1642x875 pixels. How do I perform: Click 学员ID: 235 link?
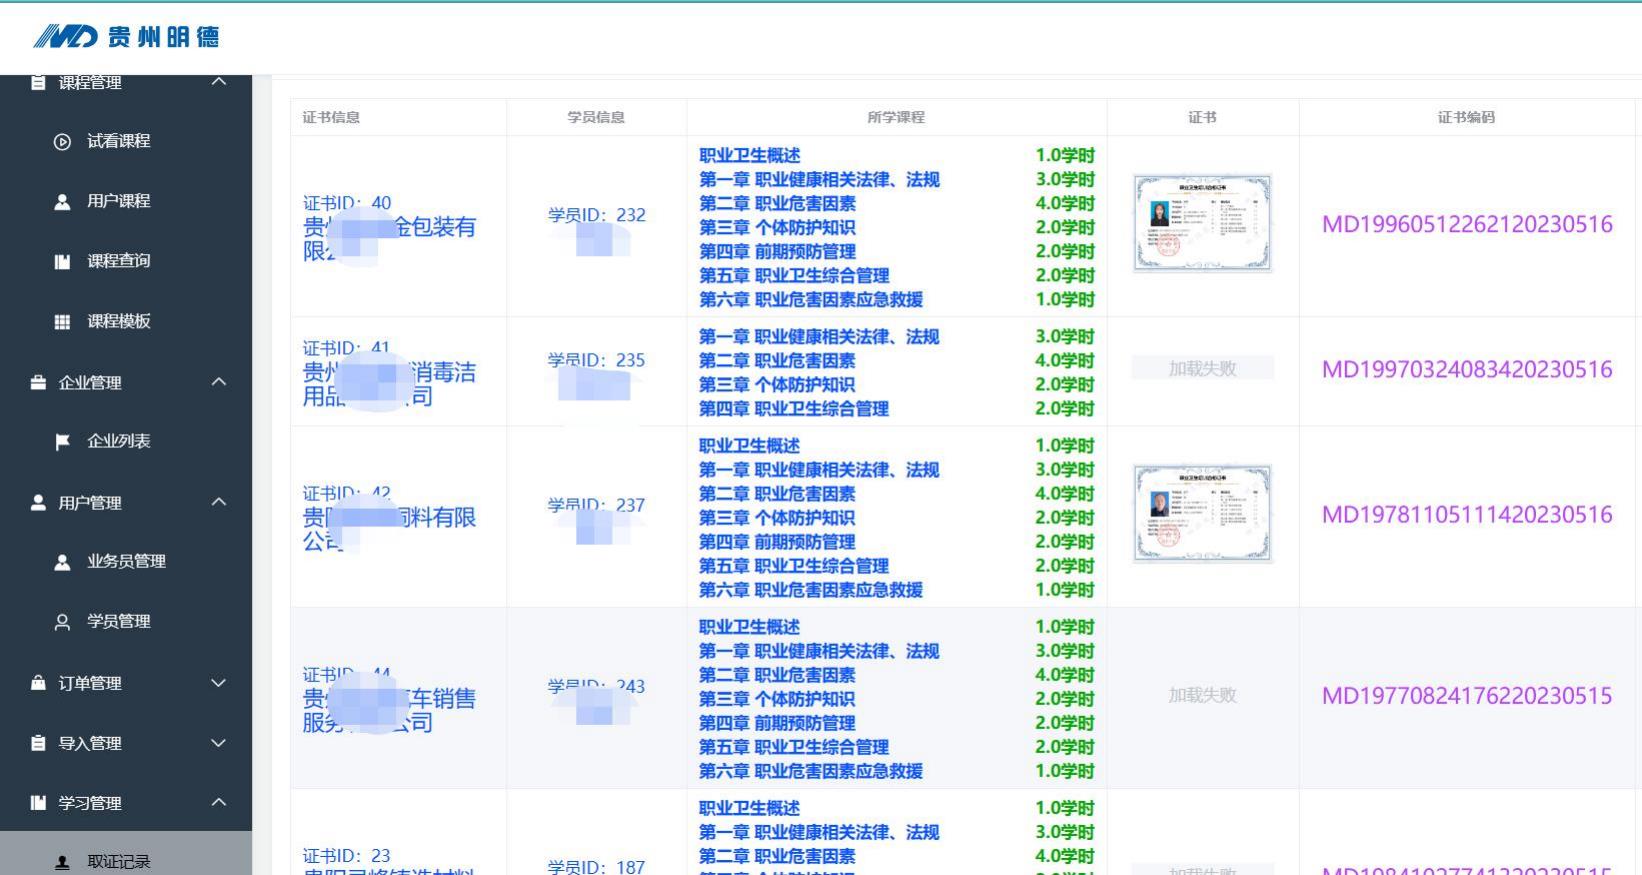tap(597, 360)
